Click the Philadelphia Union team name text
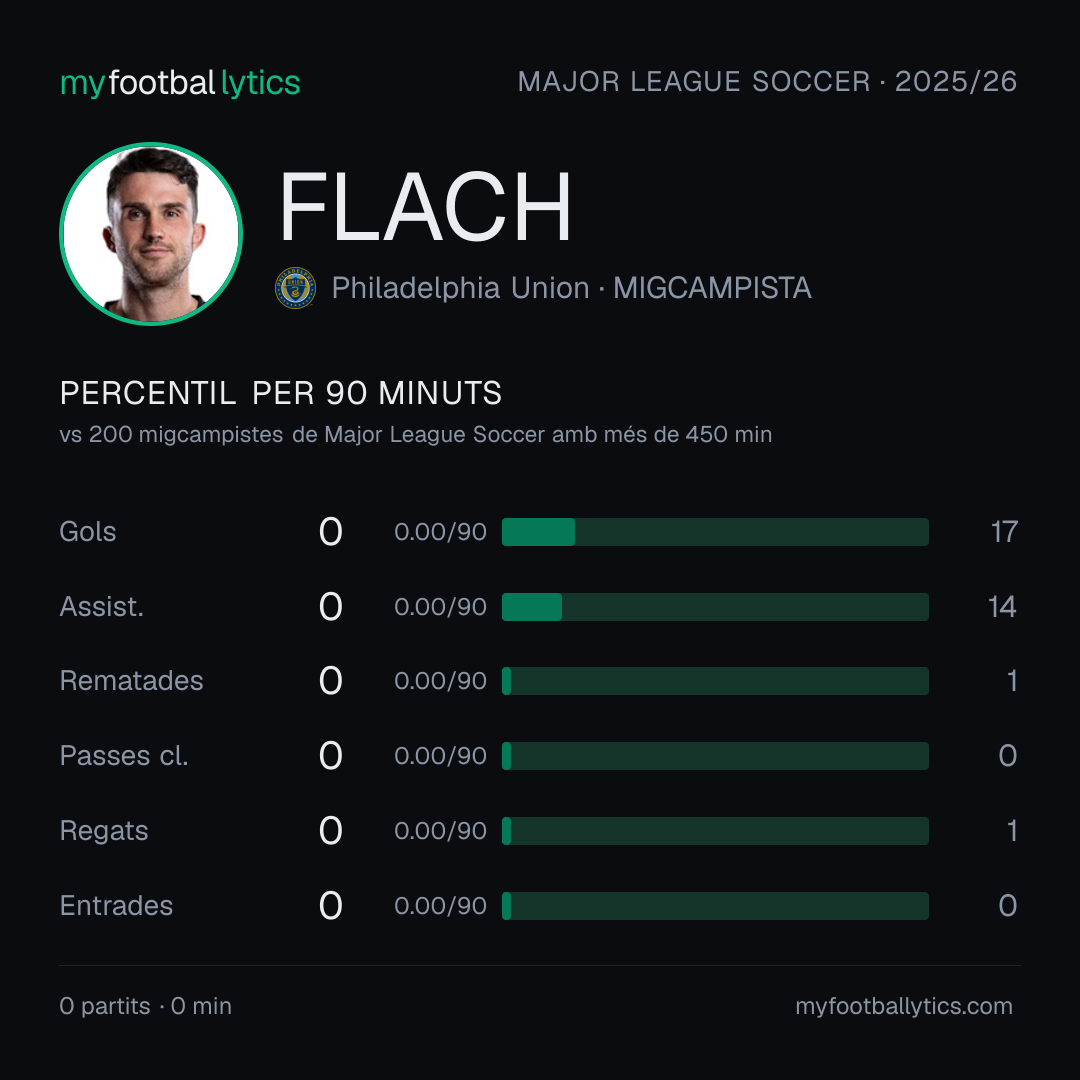The width and height of the screenshot is (1080, 1080). click(460, 288)
